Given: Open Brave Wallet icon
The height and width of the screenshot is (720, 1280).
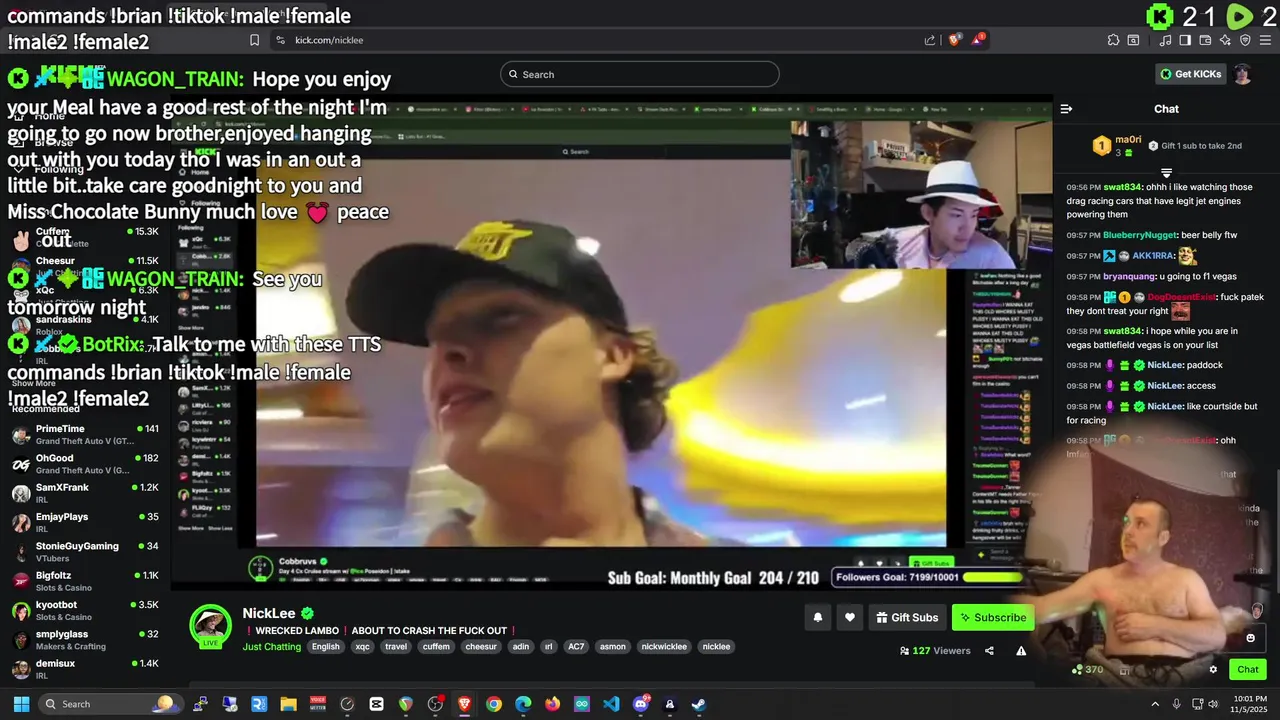Looking at the screenshot, I should tap(1205, 40).
